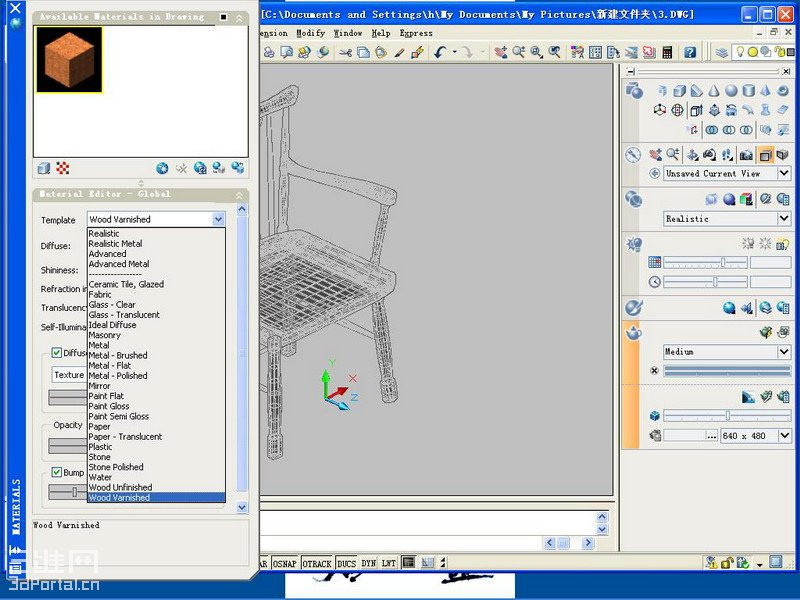Select the orange cube material thumbnail
The image size is (800, 600).
[69, 60]
